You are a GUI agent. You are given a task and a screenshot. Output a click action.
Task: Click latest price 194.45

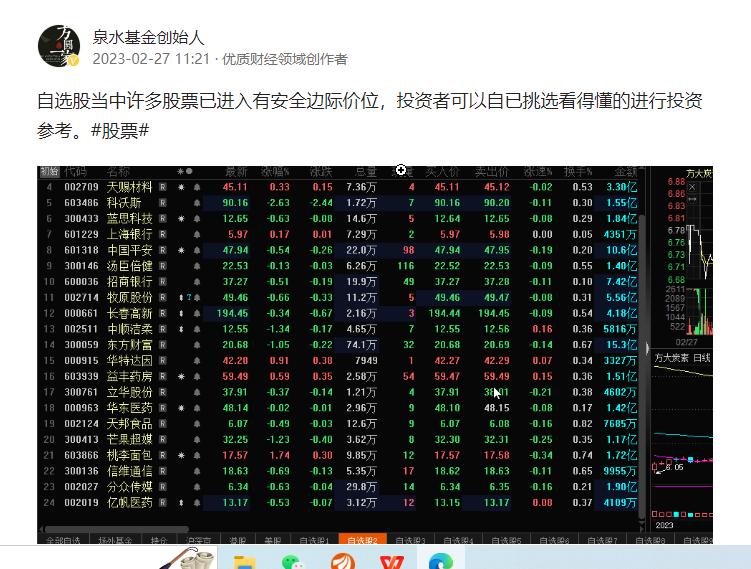point(232,314)
